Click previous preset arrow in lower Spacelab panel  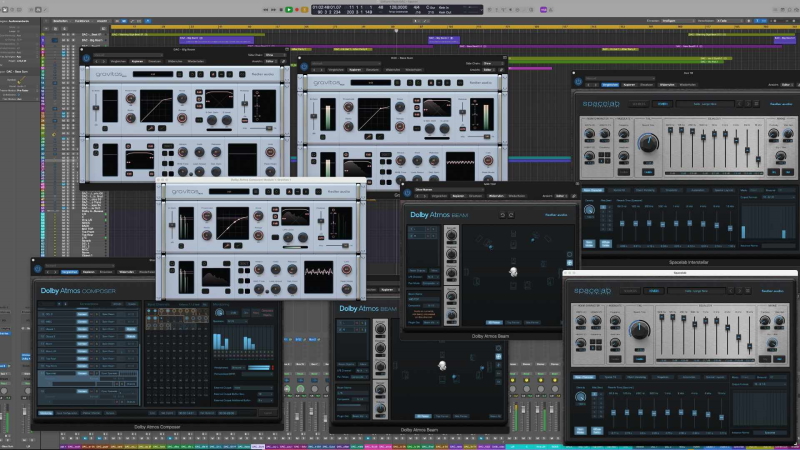730,291
